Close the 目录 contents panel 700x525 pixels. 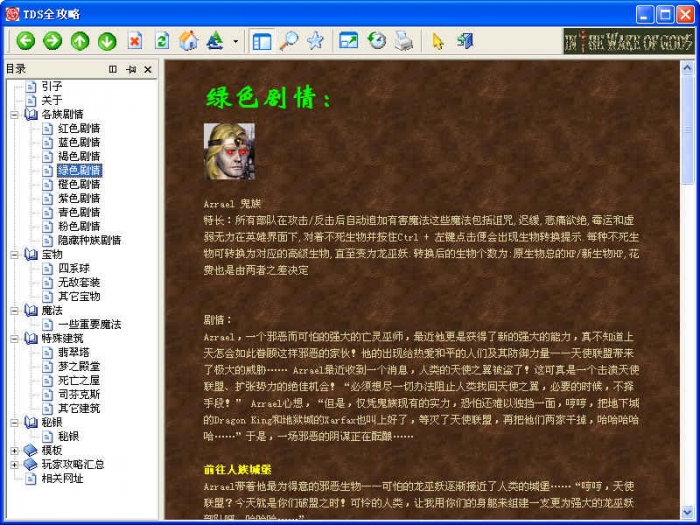pyautogui.click(x=148, y=69)
